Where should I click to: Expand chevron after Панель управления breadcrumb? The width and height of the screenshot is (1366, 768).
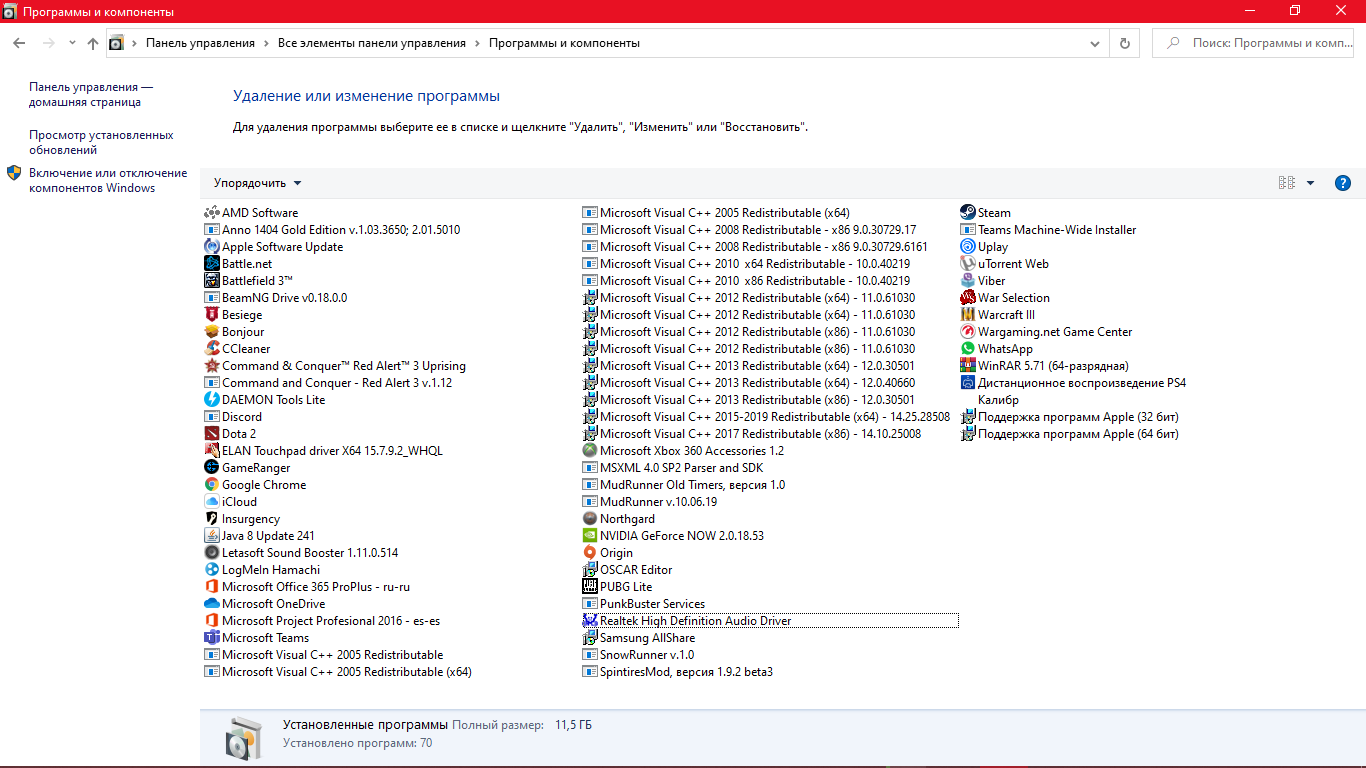click(266, 43)
